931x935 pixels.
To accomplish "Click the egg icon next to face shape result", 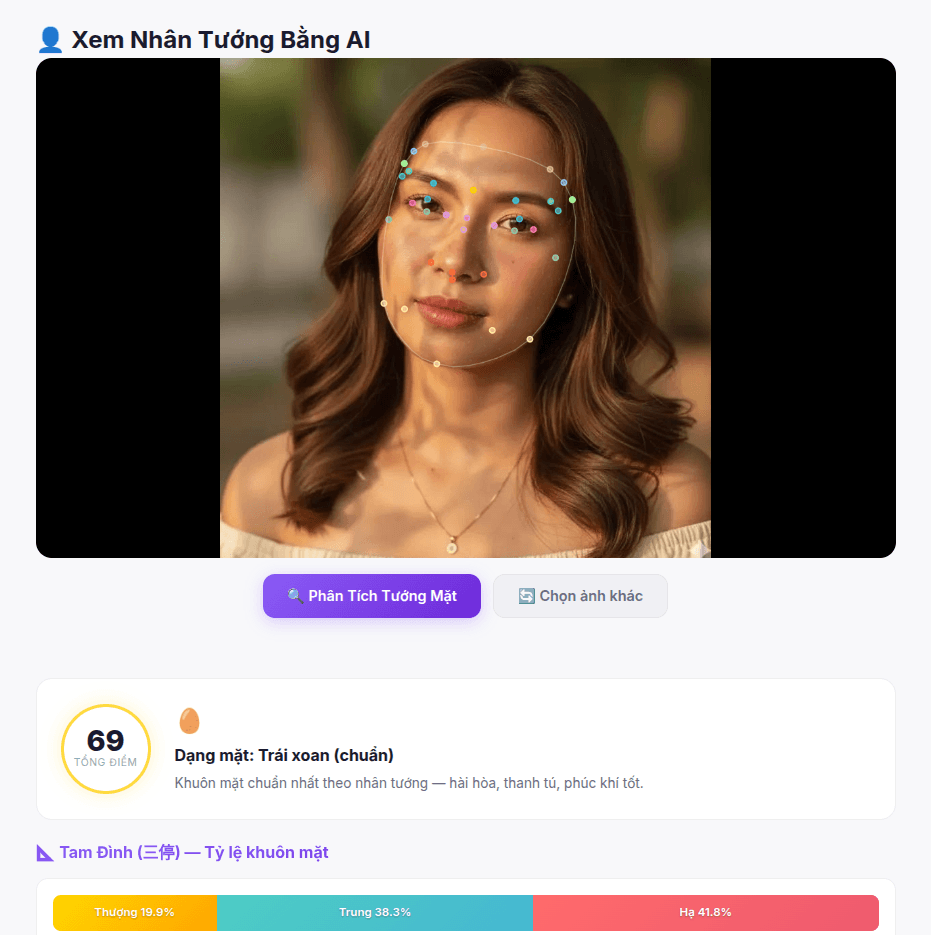I will tap(189, 720).
